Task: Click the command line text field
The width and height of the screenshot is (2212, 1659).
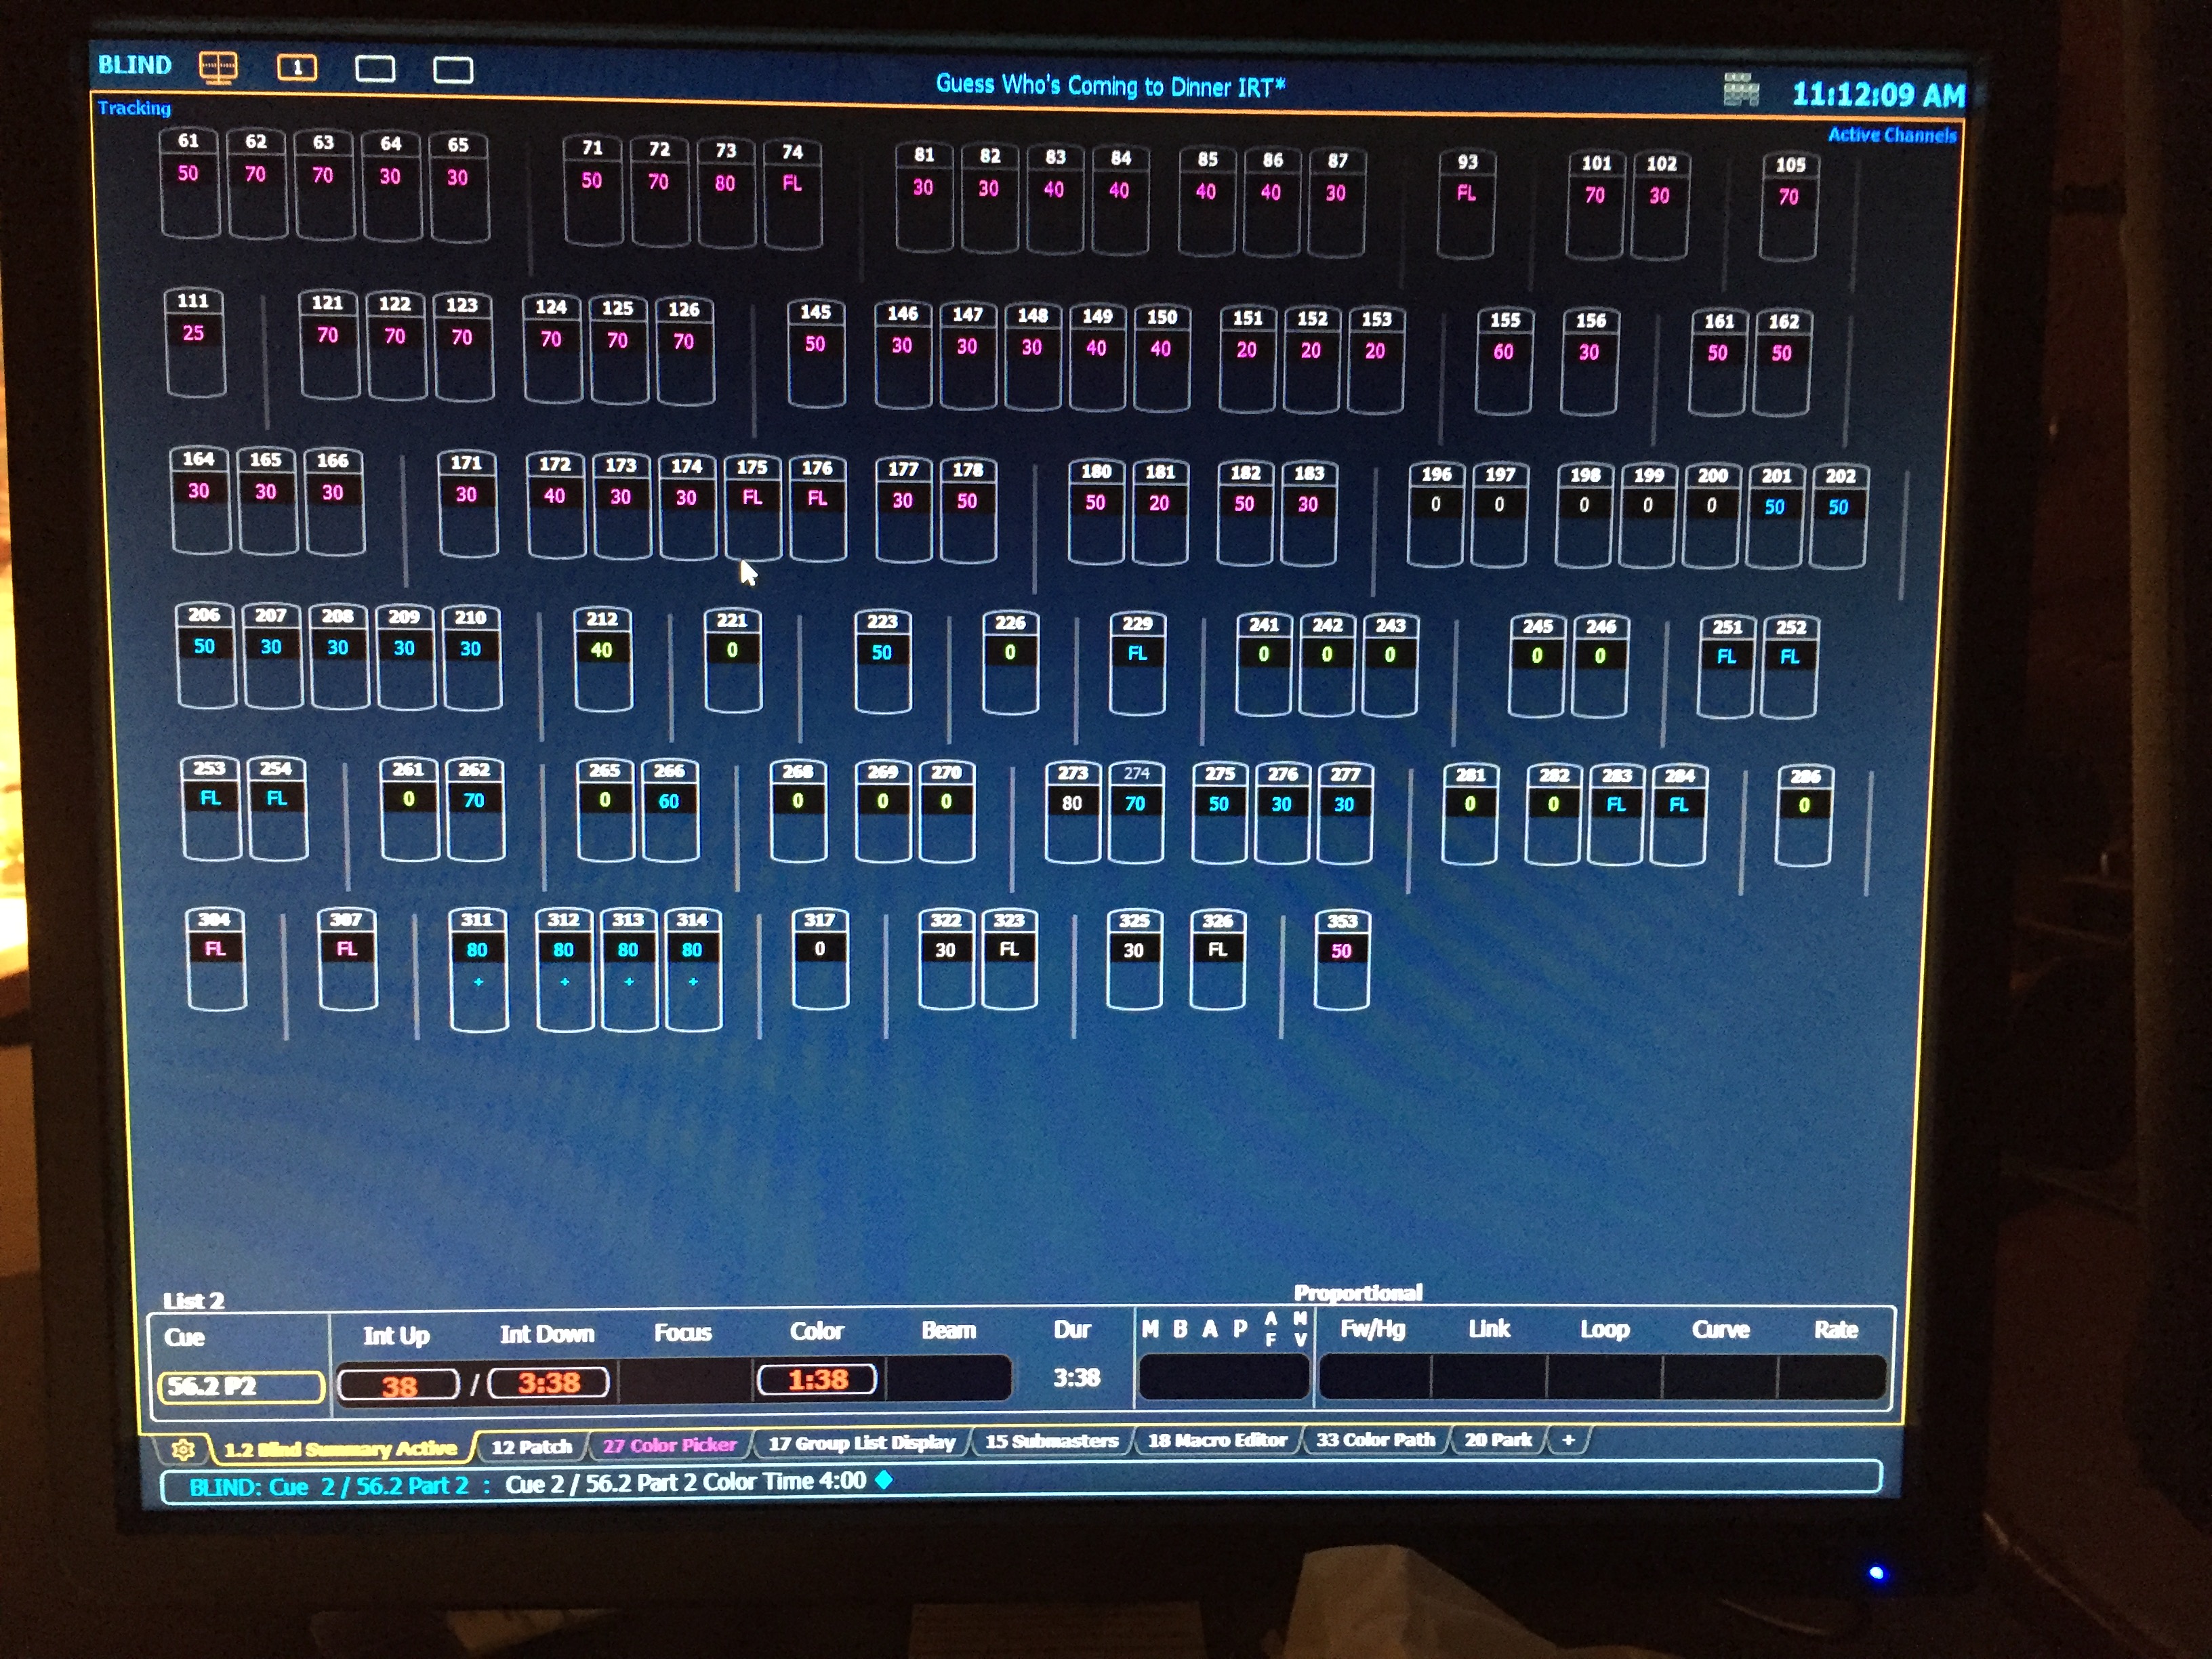Action: (1020, 1483)
